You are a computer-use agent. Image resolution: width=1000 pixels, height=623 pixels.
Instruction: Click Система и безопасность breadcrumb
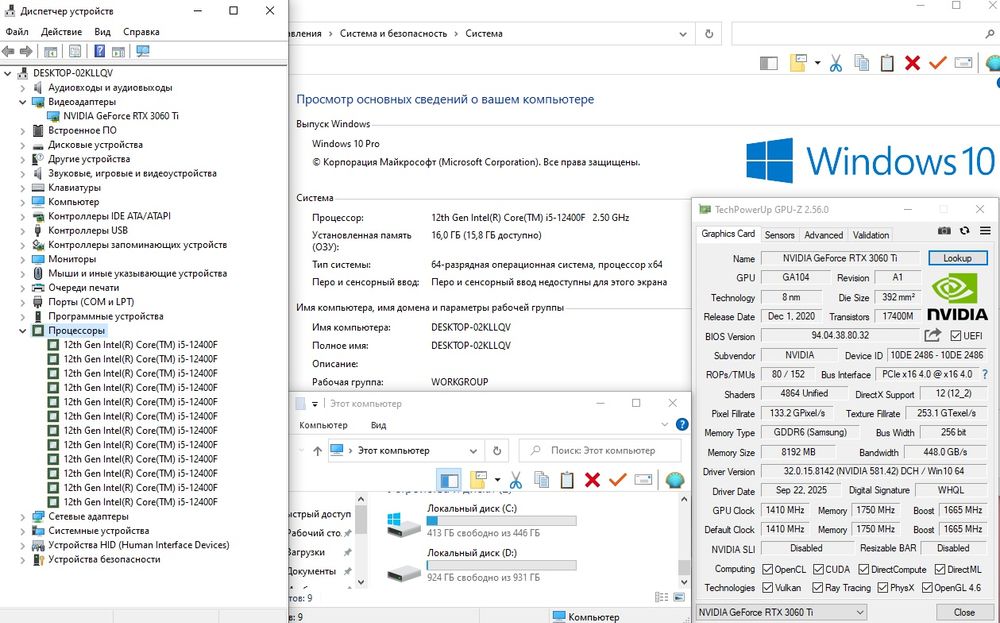pos(393,34)
